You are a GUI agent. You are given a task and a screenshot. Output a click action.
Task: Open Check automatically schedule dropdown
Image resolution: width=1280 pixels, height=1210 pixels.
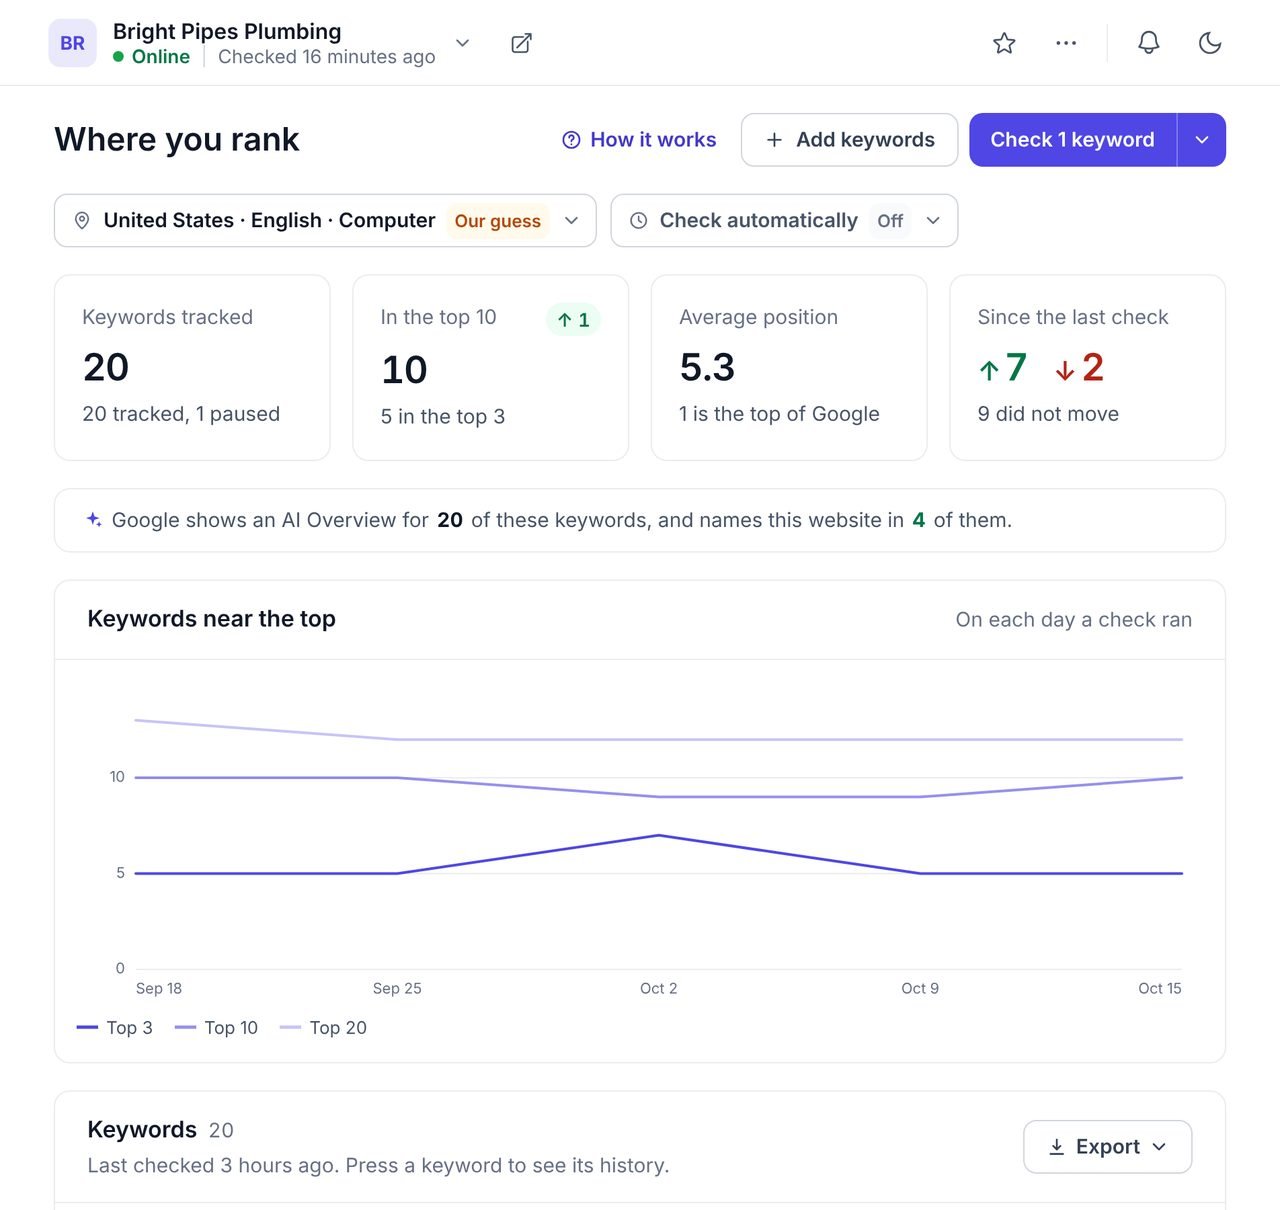point(784,220)
